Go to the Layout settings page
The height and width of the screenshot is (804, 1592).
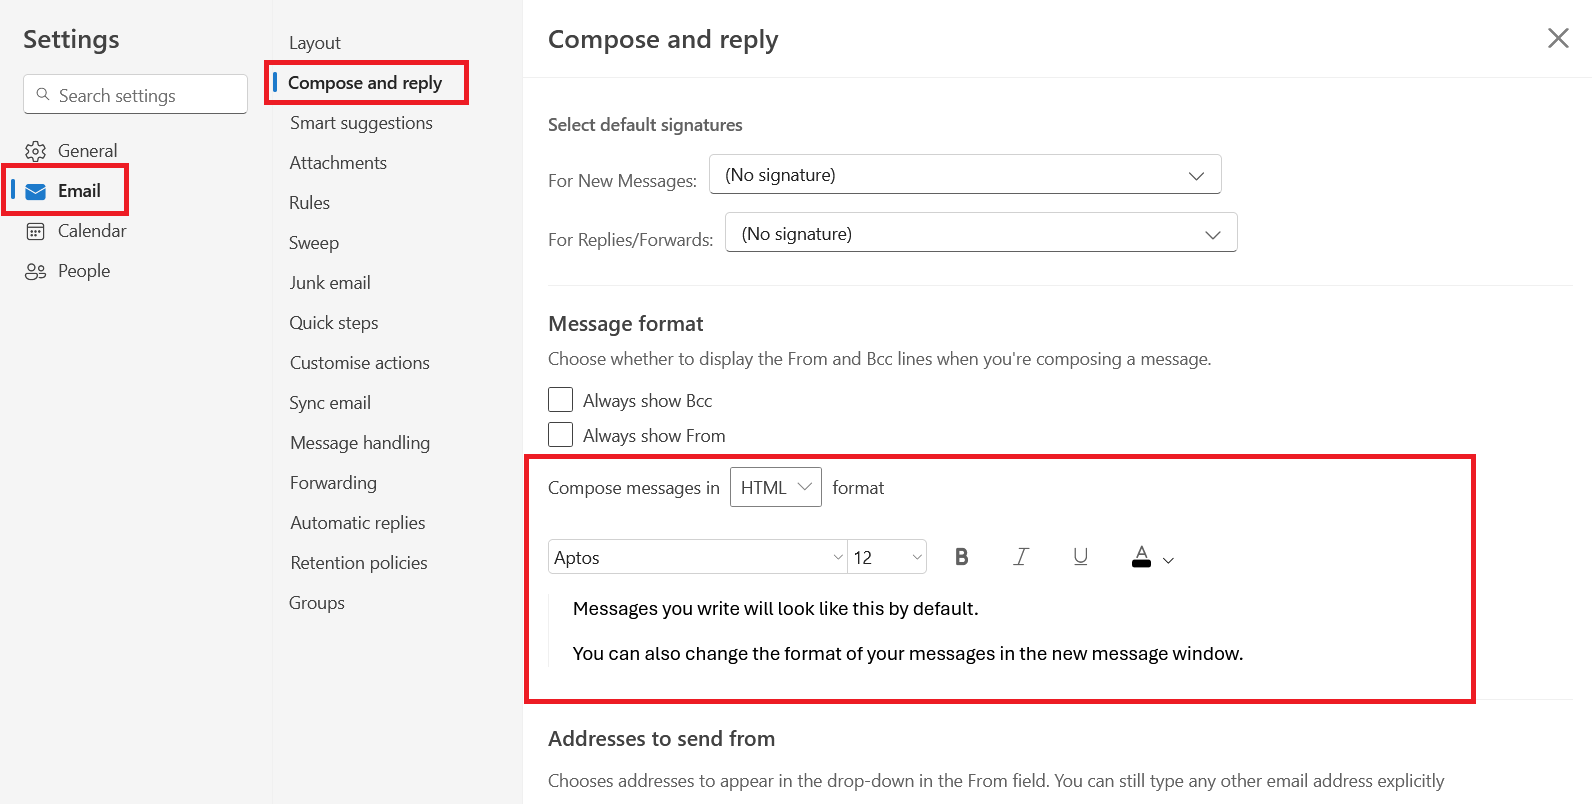315,43
